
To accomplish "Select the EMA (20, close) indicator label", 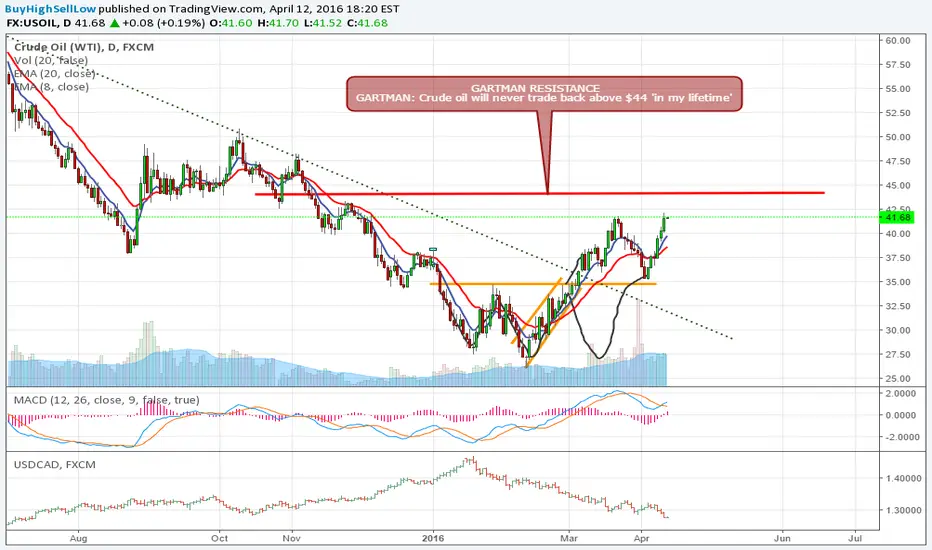I will coord(54,73).
